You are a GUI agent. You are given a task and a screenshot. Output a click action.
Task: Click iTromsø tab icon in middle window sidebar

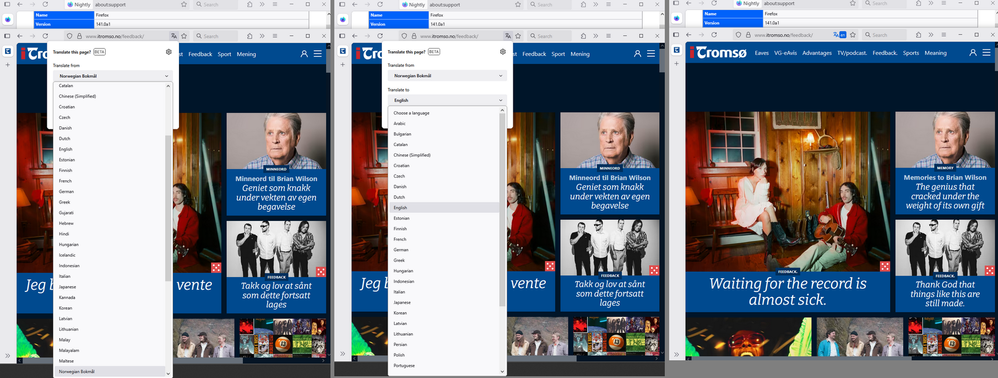[x=342, y=51]
